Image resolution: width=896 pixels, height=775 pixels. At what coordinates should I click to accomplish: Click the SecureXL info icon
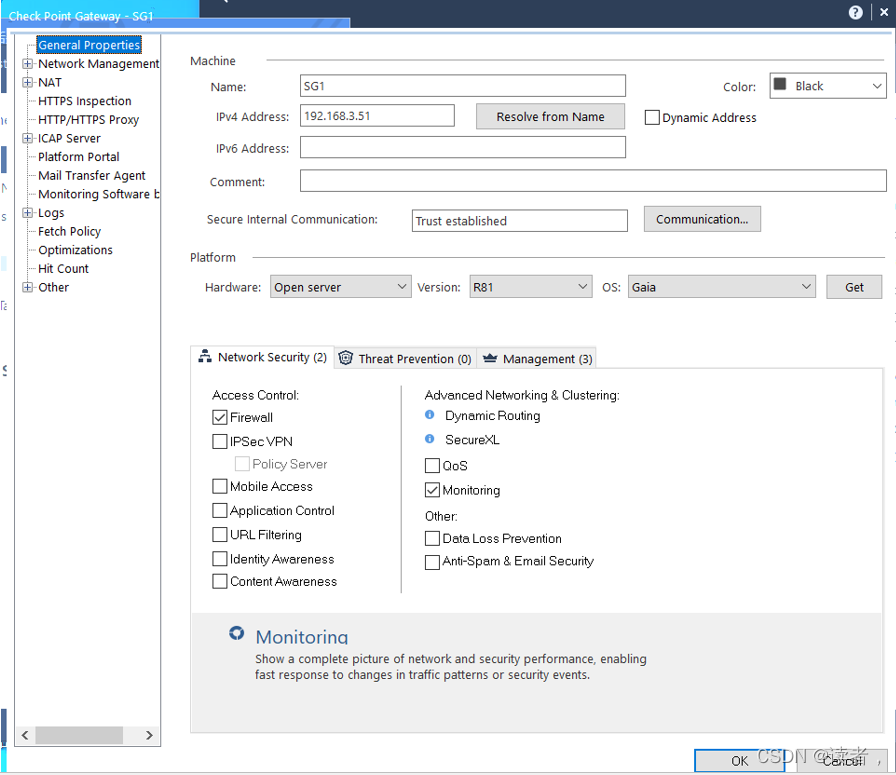[430, 439]
